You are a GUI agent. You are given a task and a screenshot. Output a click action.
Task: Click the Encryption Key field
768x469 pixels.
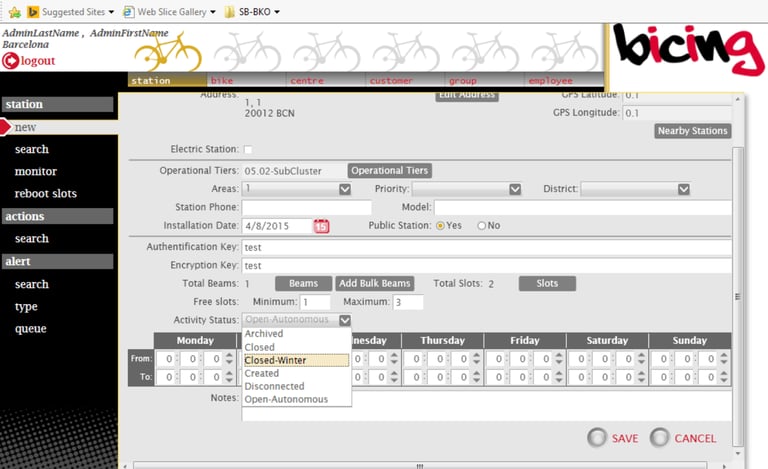487,266
